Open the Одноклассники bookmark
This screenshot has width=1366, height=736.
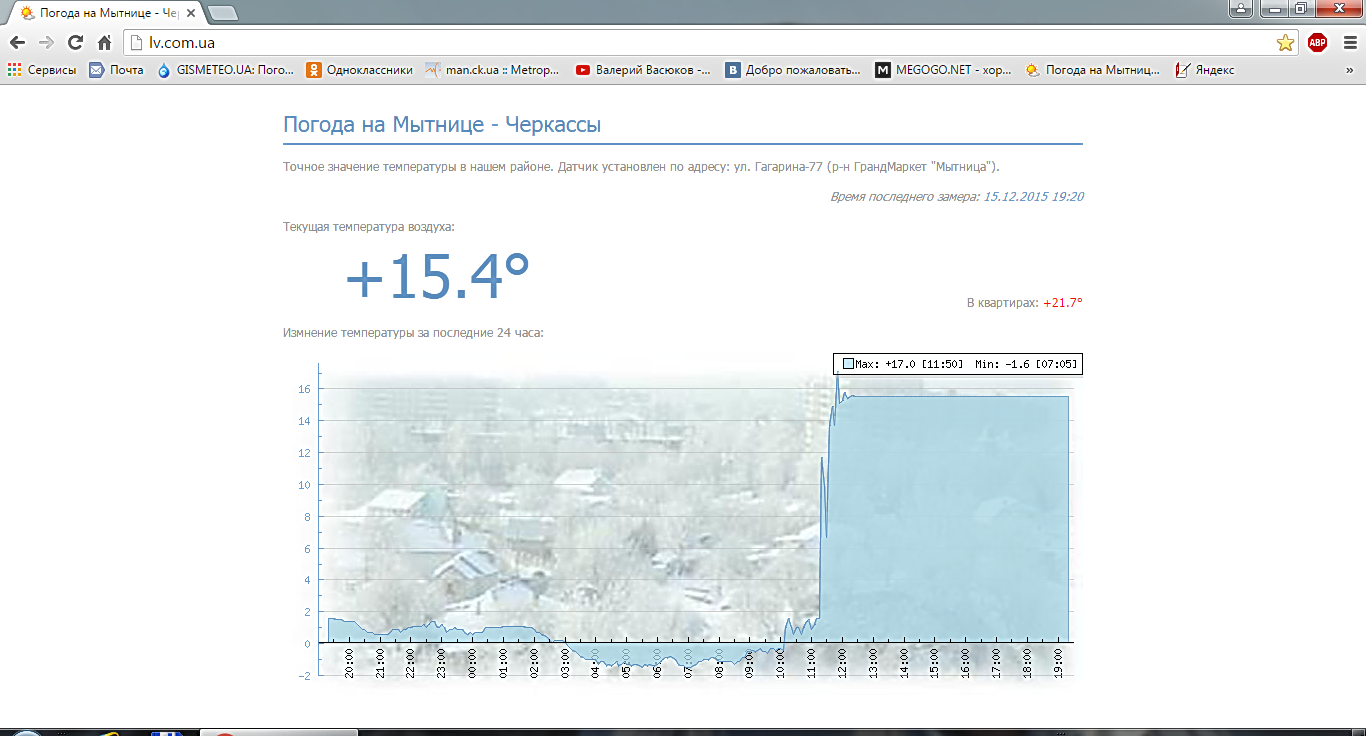pyautogui.click(x=359, y=70)
